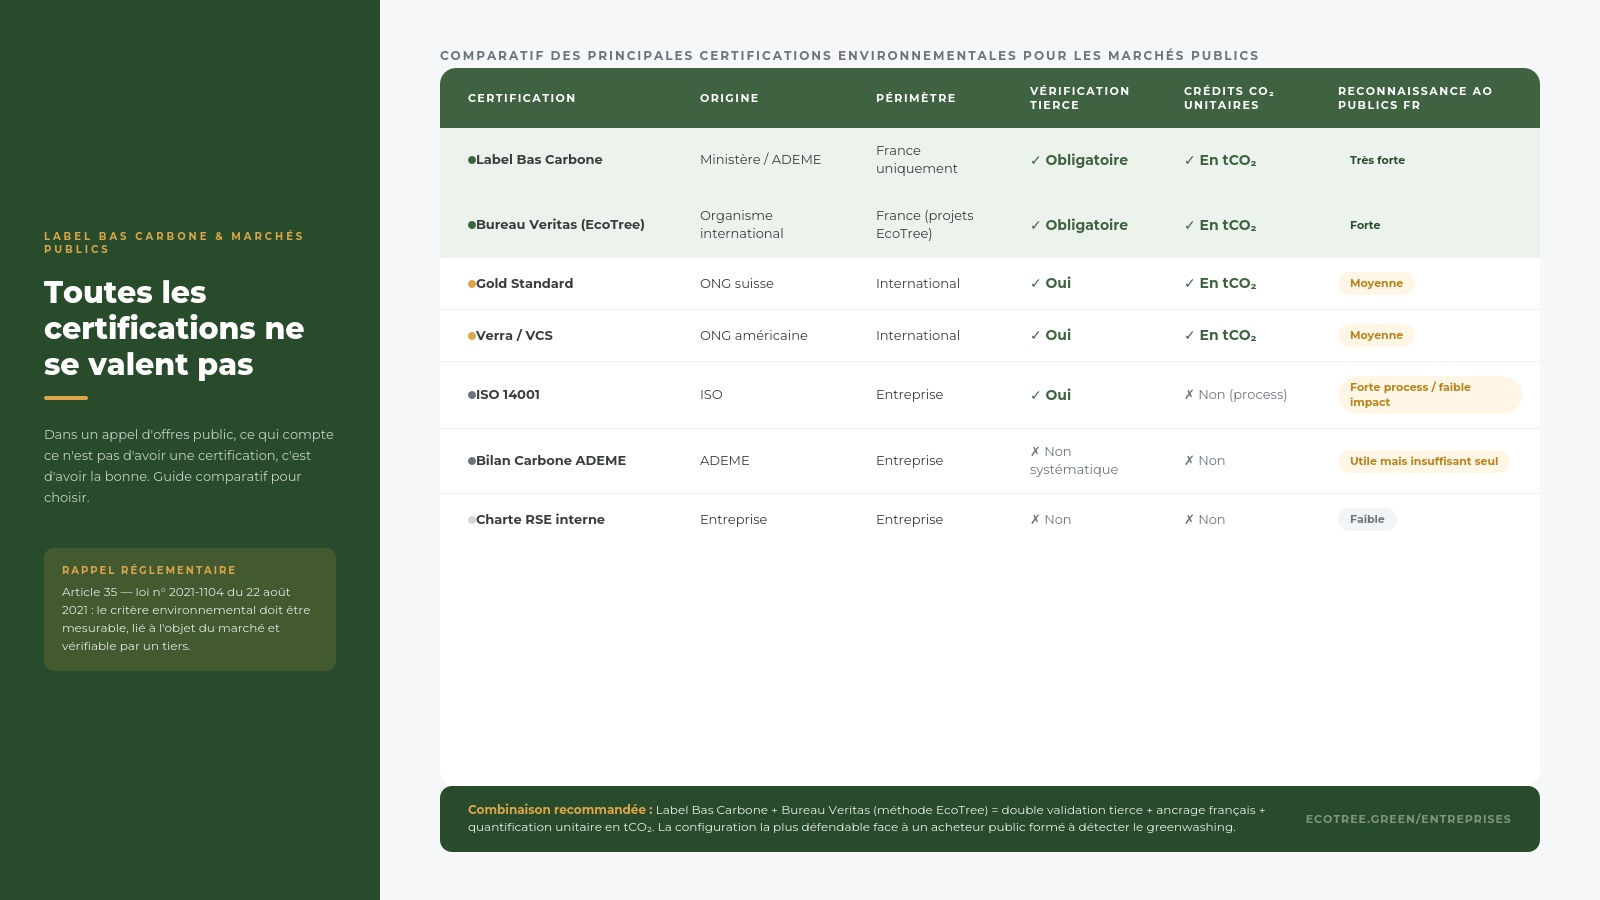
Task: Click International perimeter in Gold Standard row
Action: (918, 284)
